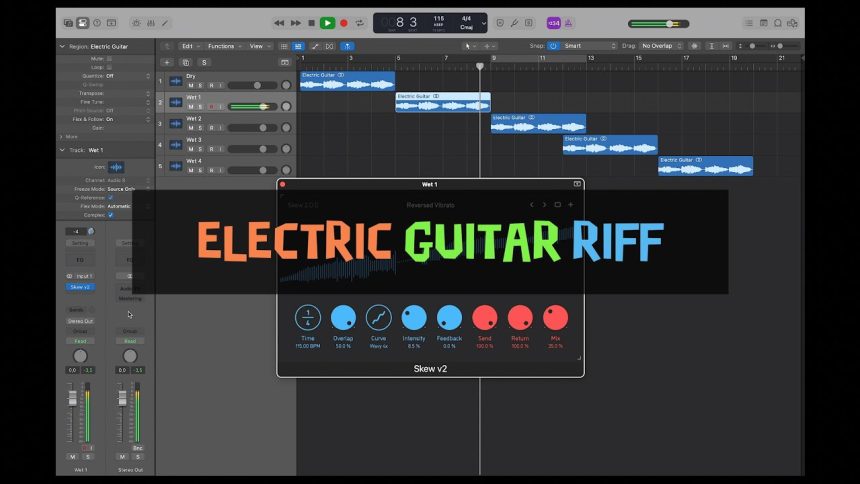The image size is (860, 484).
Task: Click the red Record button
Action: [343, 23]
